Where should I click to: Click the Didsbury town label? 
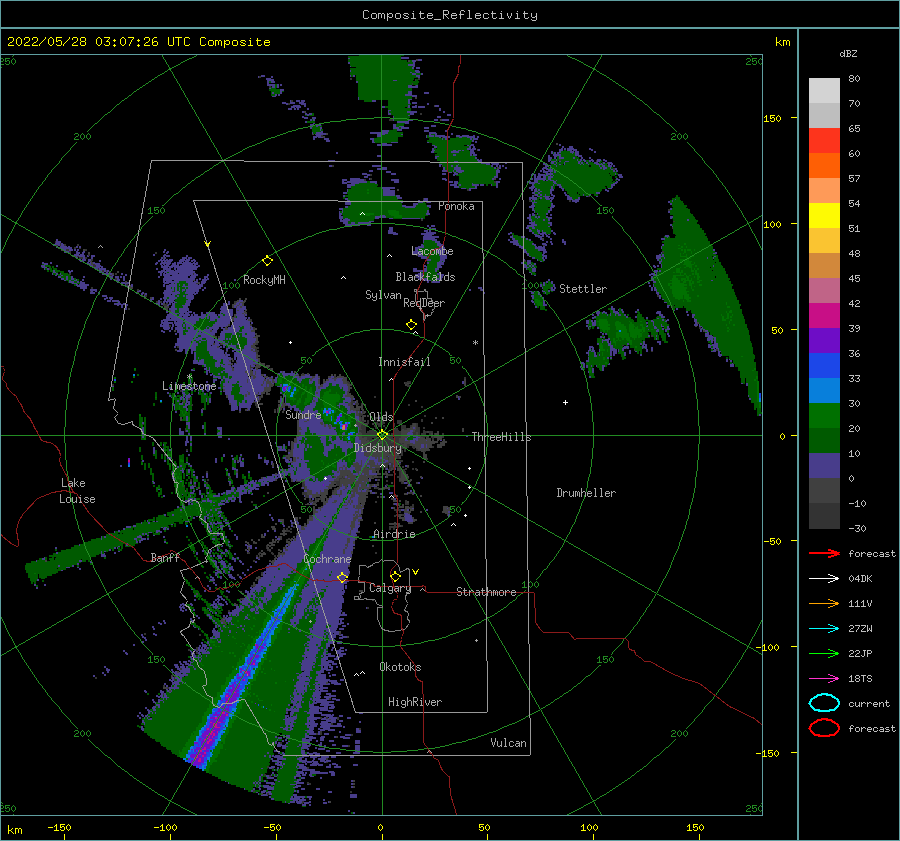tap(378, 448)
